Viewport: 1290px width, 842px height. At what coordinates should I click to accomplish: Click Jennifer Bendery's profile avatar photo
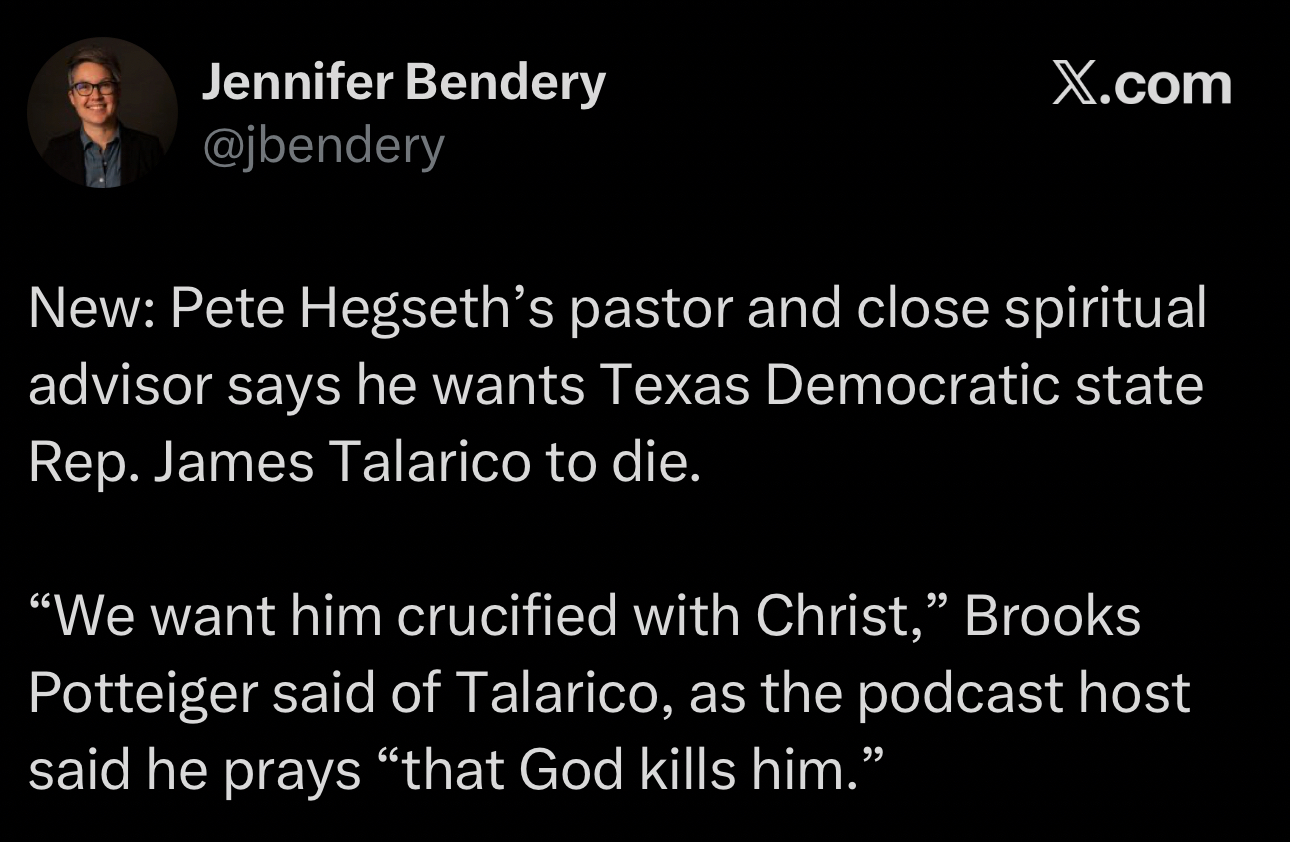click(x=102, y=112)
